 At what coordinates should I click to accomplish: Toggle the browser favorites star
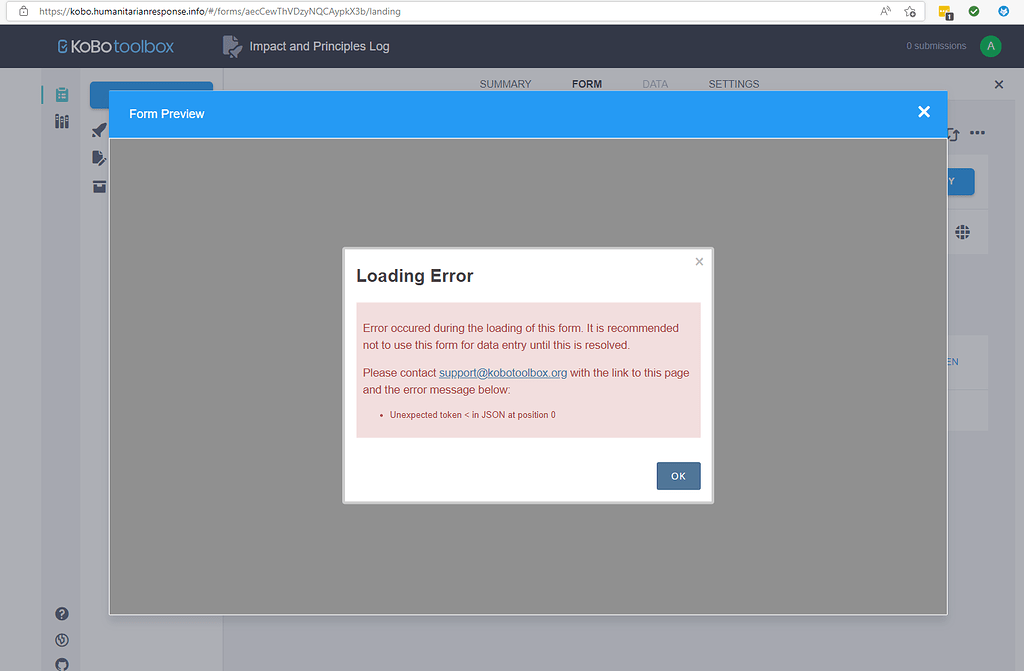click(x=910, y=11)
